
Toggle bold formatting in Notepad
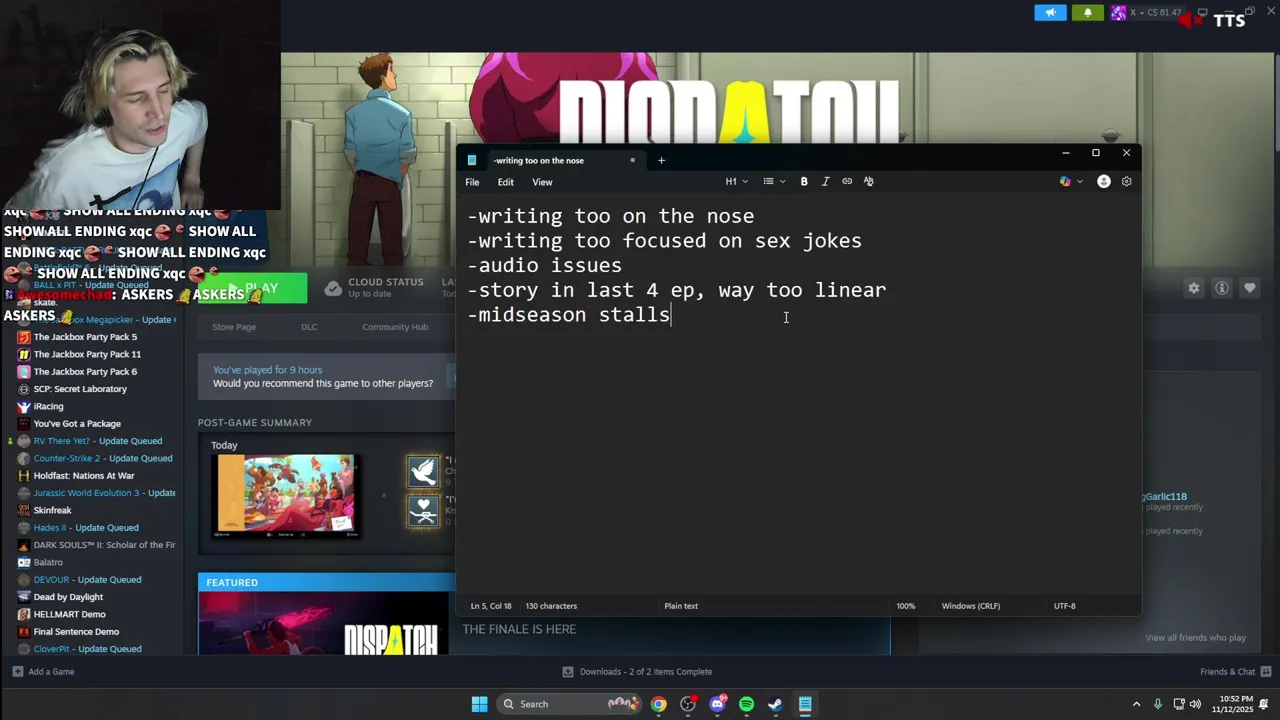tap(804, 181)
